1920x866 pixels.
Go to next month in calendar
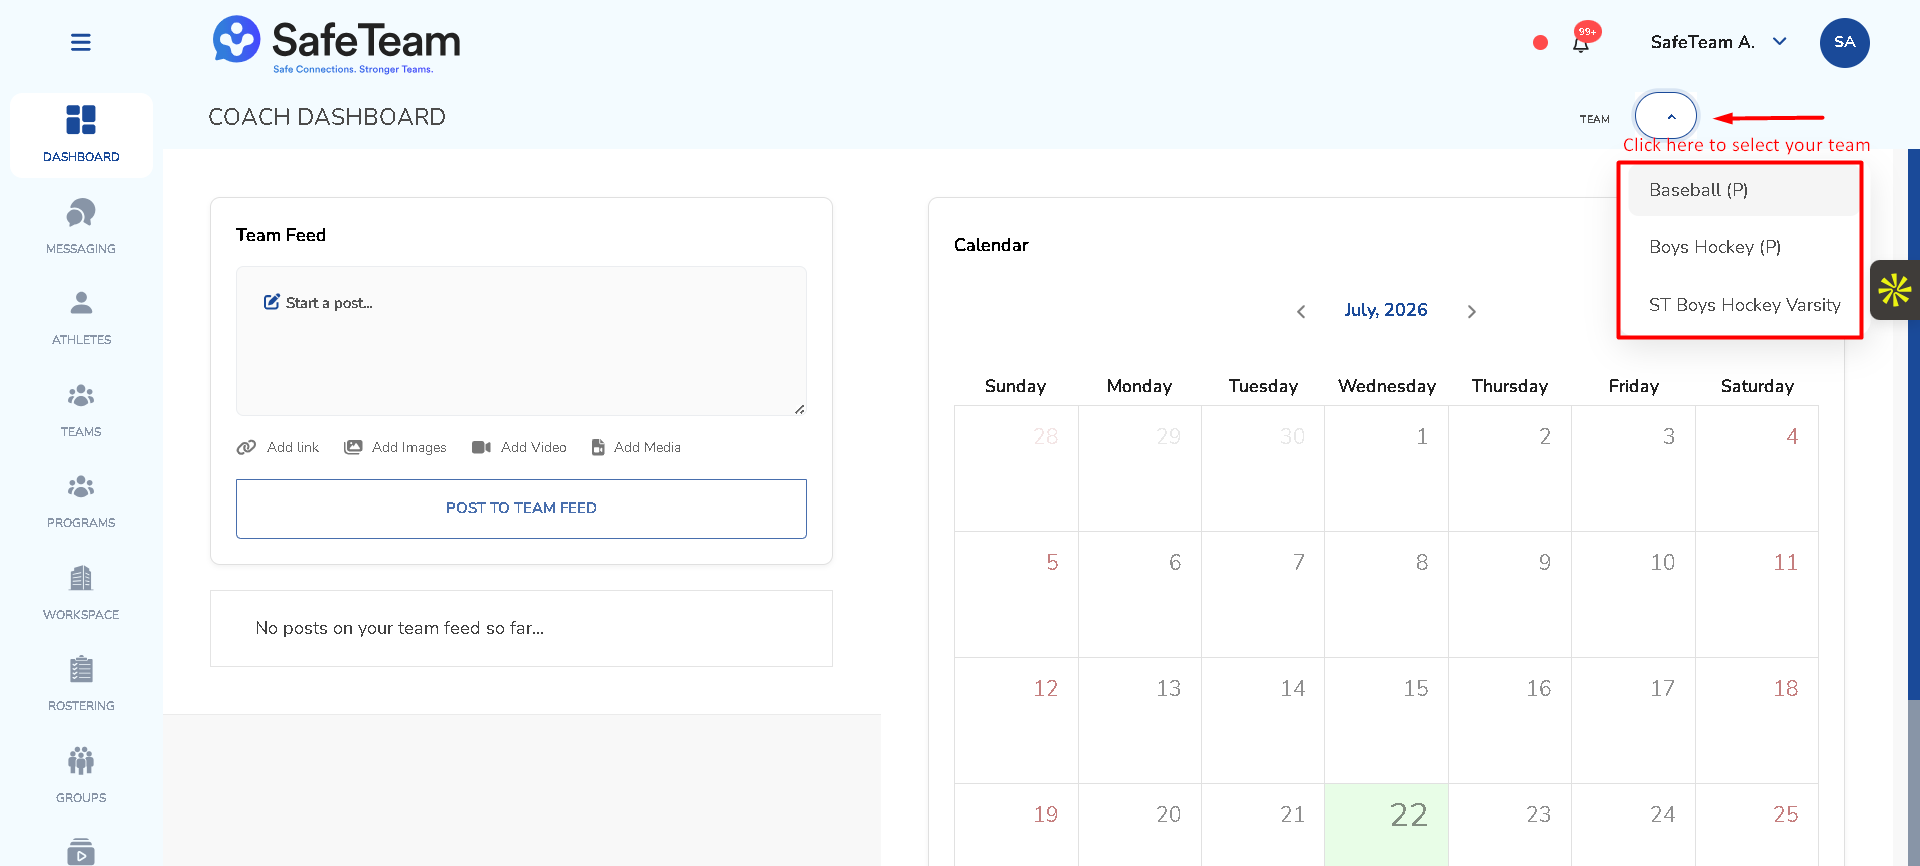click(1471, 312)
